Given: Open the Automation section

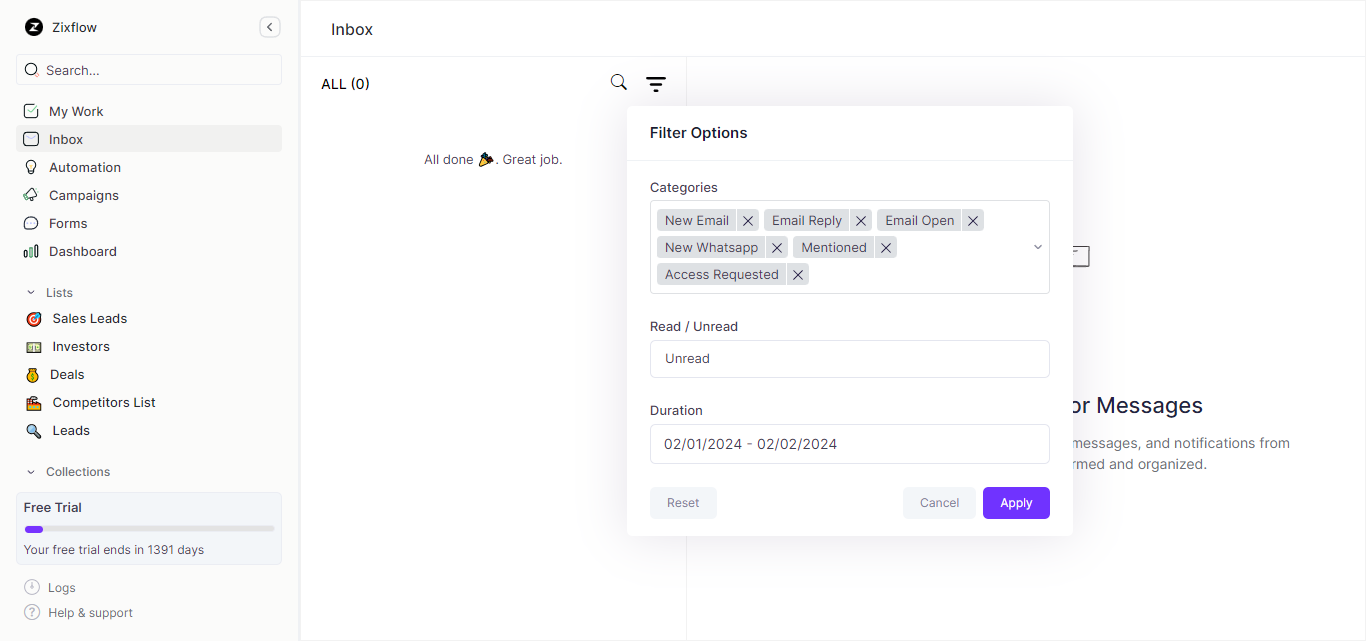Looking at the screenshot, I should [x=84, y=167].
